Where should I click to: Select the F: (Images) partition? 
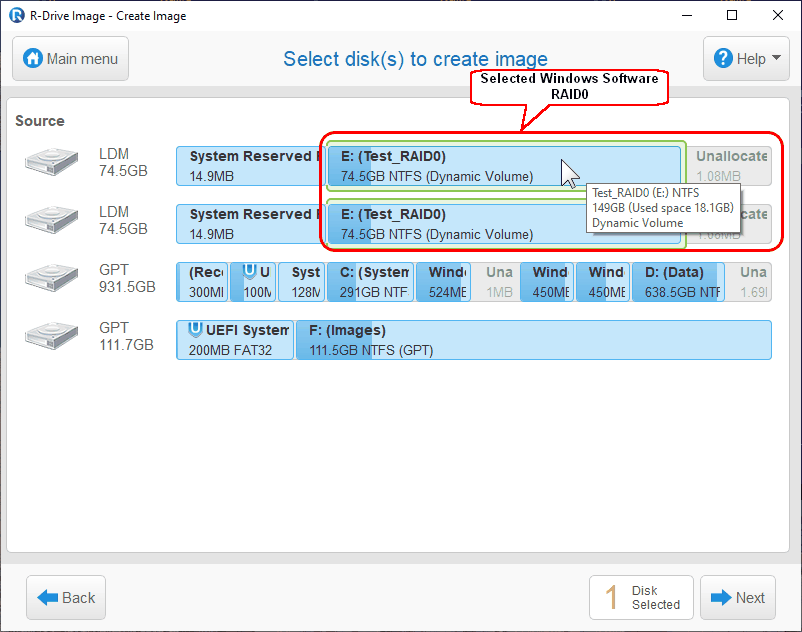pyautogui.click(x=532, y=340)
